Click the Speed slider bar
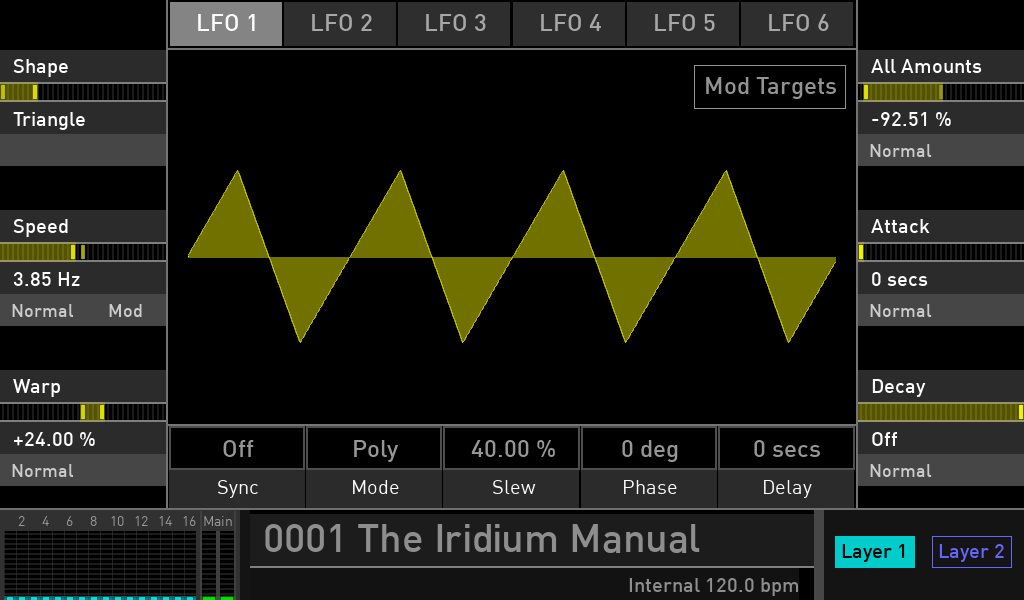Viewport: 1024px width, 600px height. (x=83, y=252)
